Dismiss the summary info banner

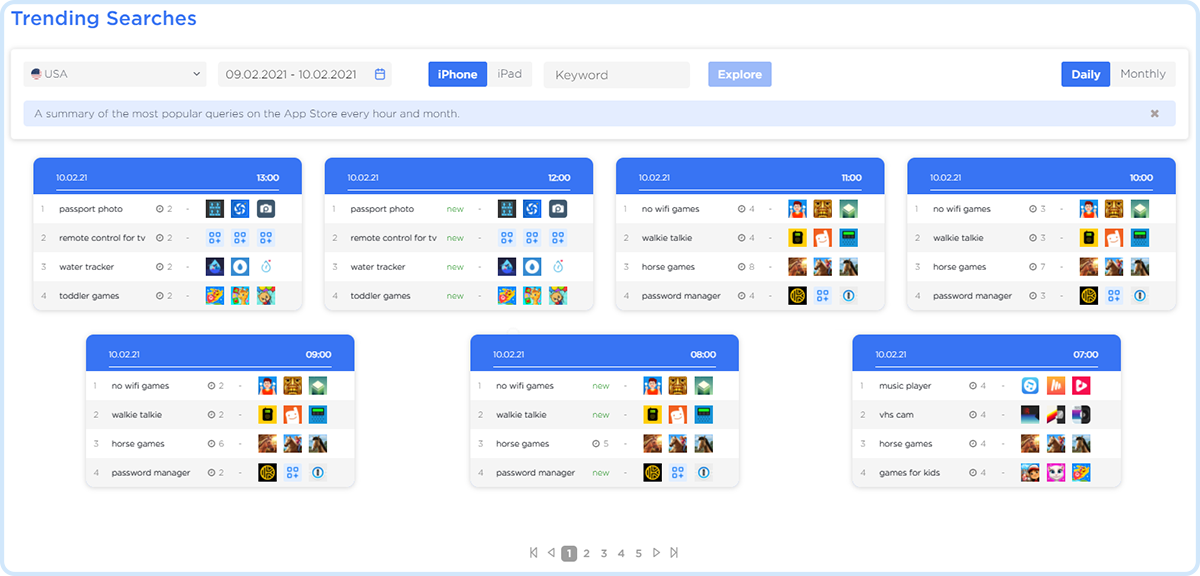point(1154,114)
